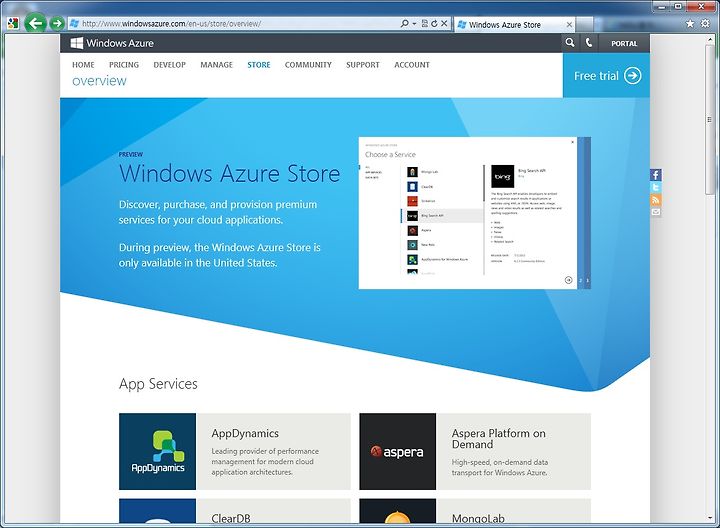The width and height of the screenshot is (720, 528).
Task: Share page via email envelope icon
Action: coord(656,212)
